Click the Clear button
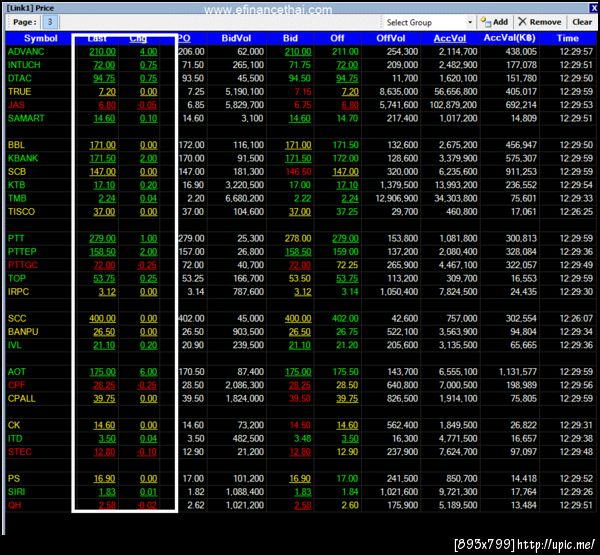This screenshot has width=600, height=555. (x=582, y=22)
